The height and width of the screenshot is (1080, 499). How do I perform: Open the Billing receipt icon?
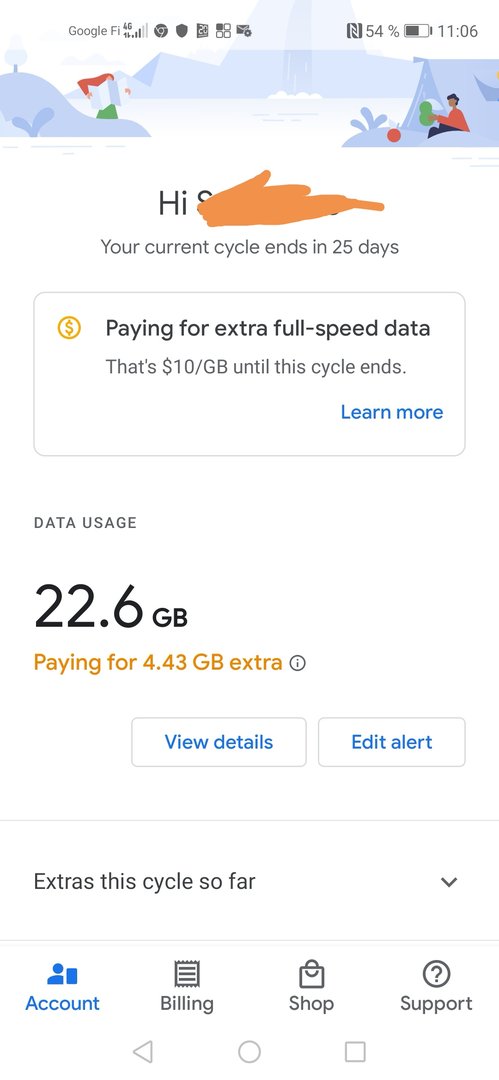click(187, 974)
